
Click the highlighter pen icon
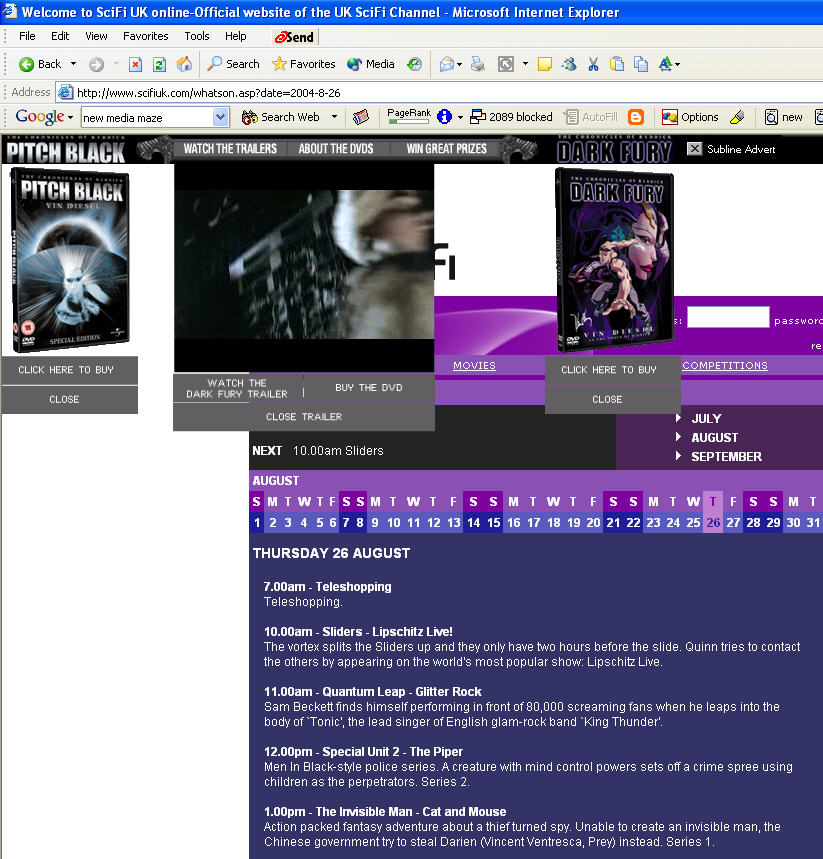738,117
